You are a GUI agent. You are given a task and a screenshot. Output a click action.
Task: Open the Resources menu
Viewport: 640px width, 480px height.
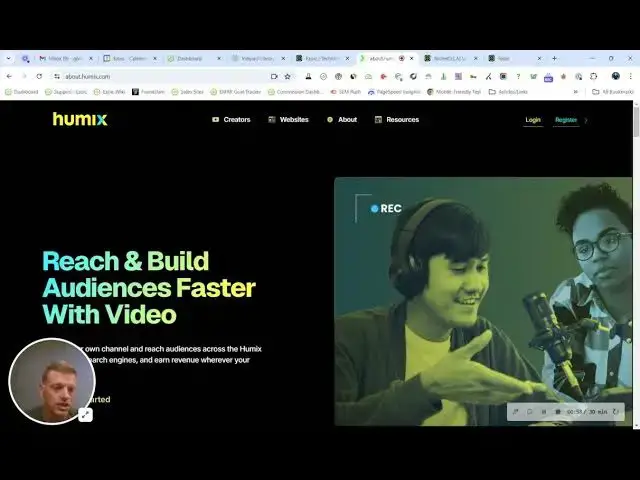[x=397, y=120]
